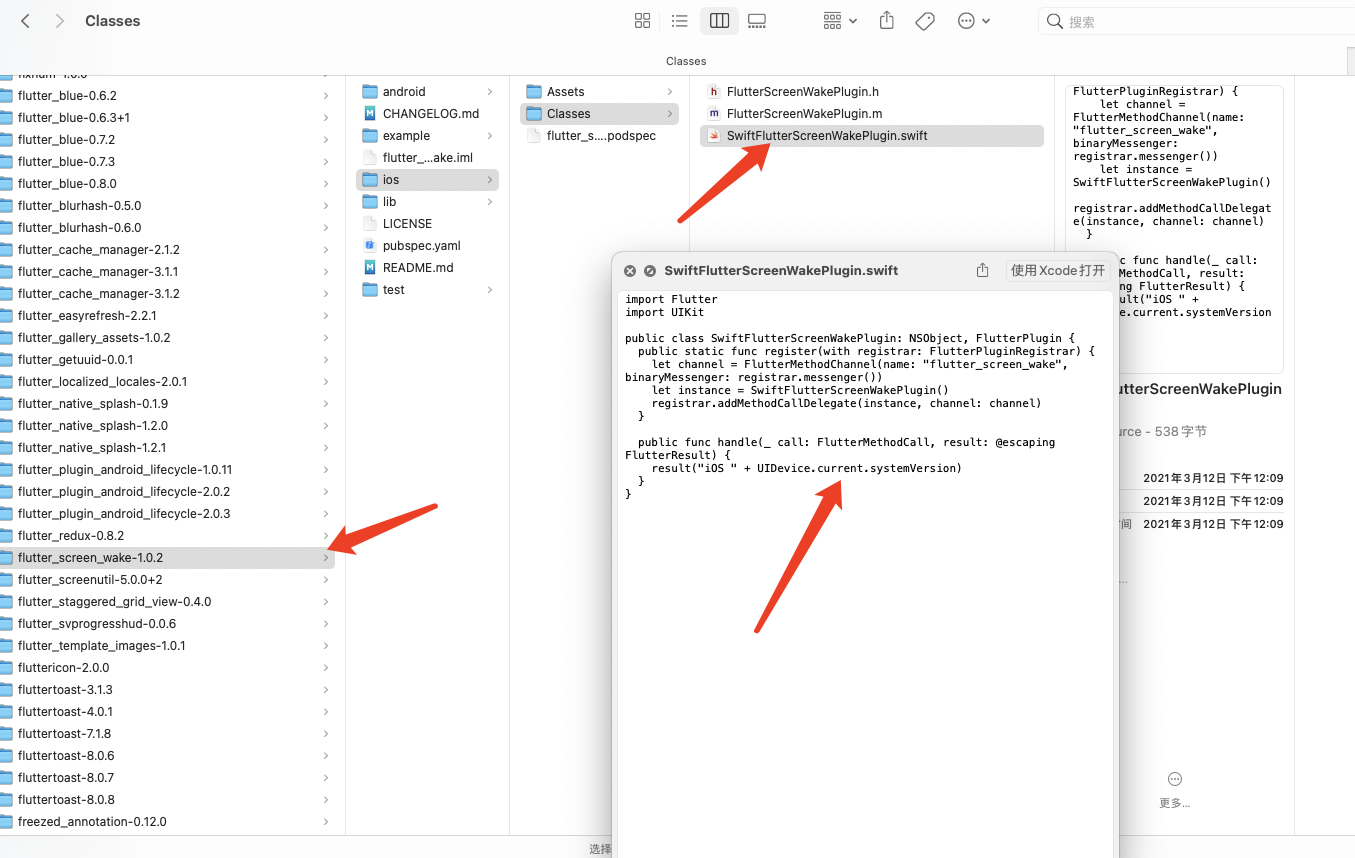Select flutter_svprogresshud-0.0.6 folder
This screenshot has width=1355, height=858.
coord(167,624)
